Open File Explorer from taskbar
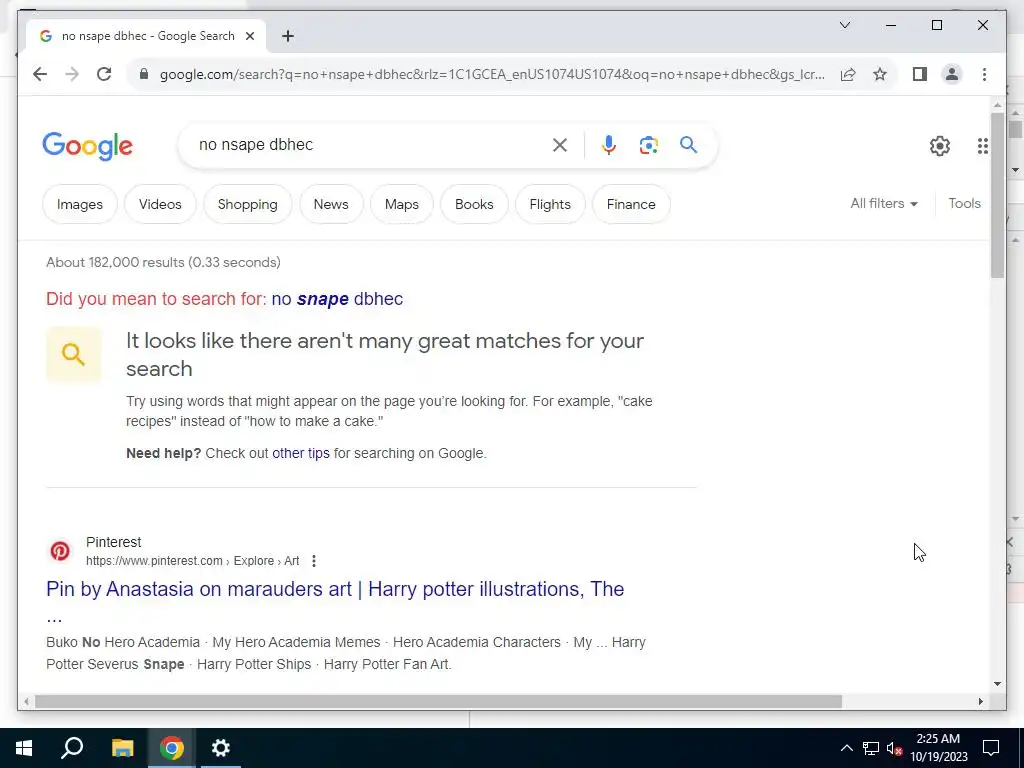The width and height of the screenshot is (1024, 768). pos(122,748)
